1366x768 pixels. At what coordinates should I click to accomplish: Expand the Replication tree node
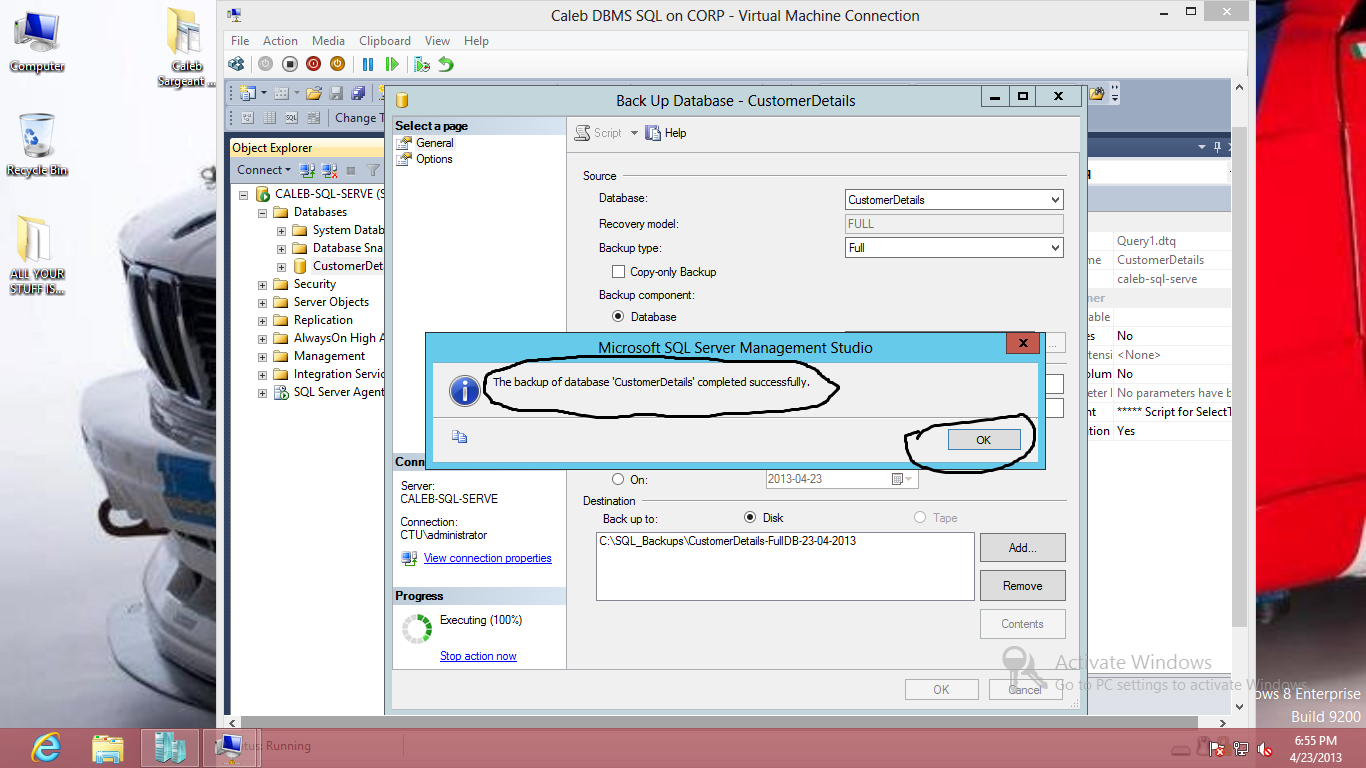point(263,321)
